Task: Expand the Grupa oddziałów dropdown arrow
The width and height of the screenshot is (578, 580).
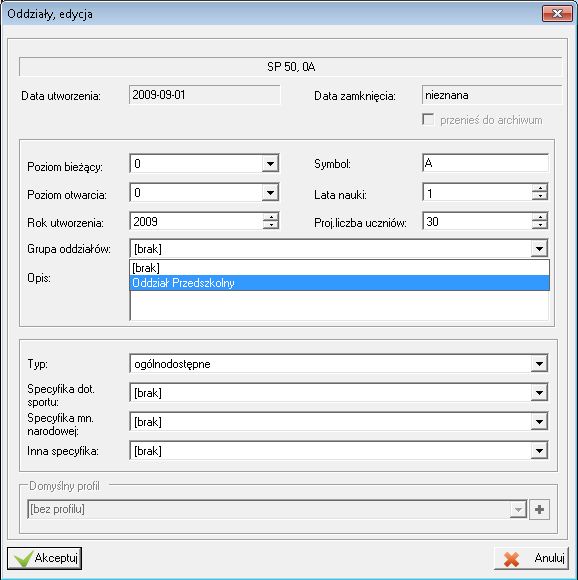Action: click(x=539, y=249)
